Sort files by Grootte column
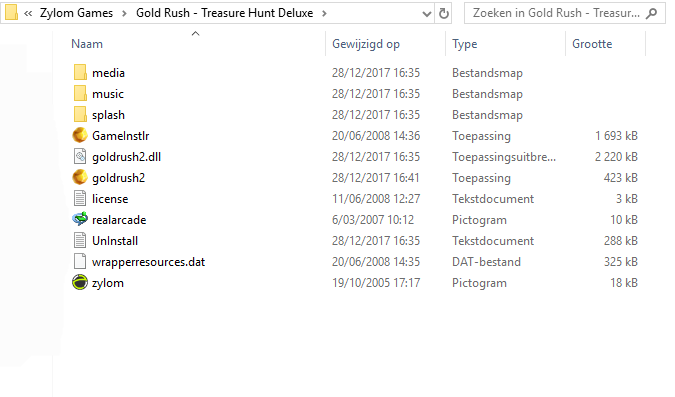This screenshot has height=397, width=675. (592, 44)
